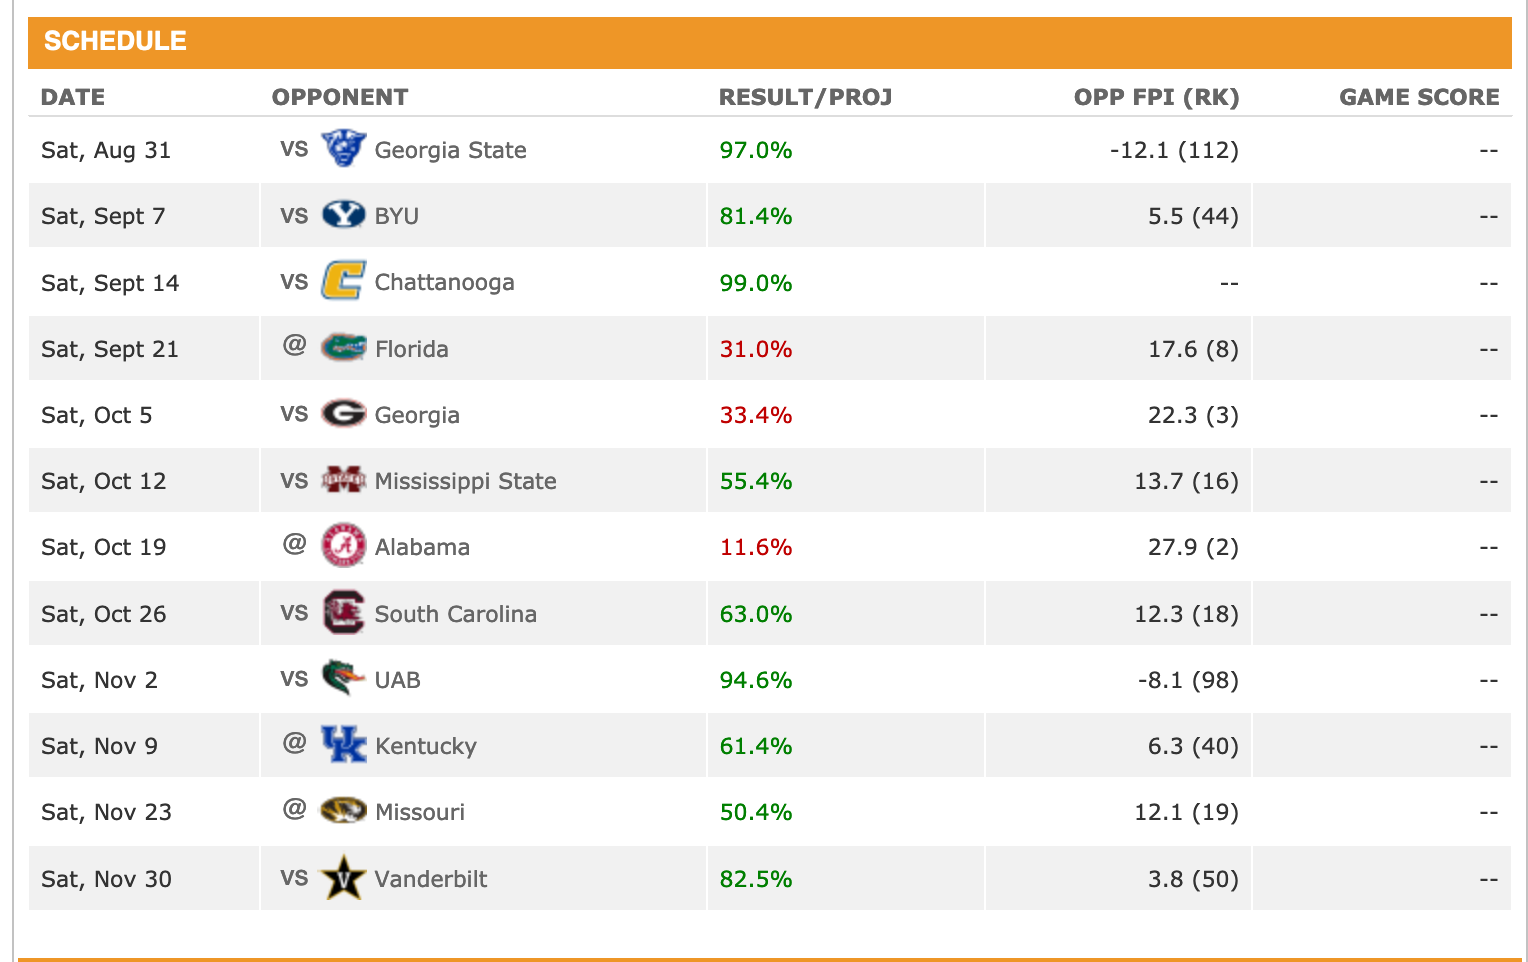Click the Vanderbilt Commodores star logo
This screenshot has width=1528, height=962.
[343, 877]
